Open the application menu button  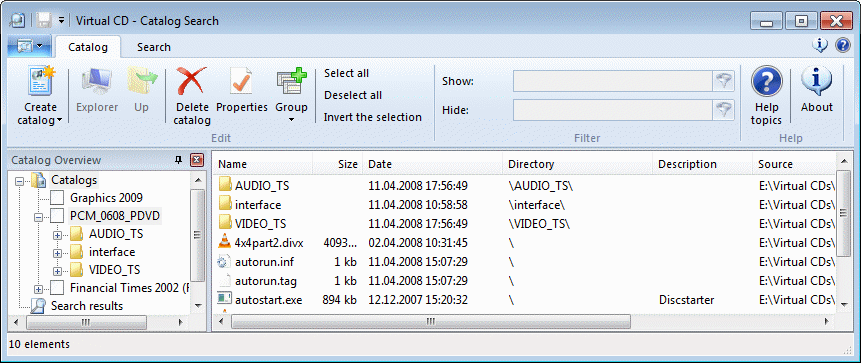(x=30, y=47)
